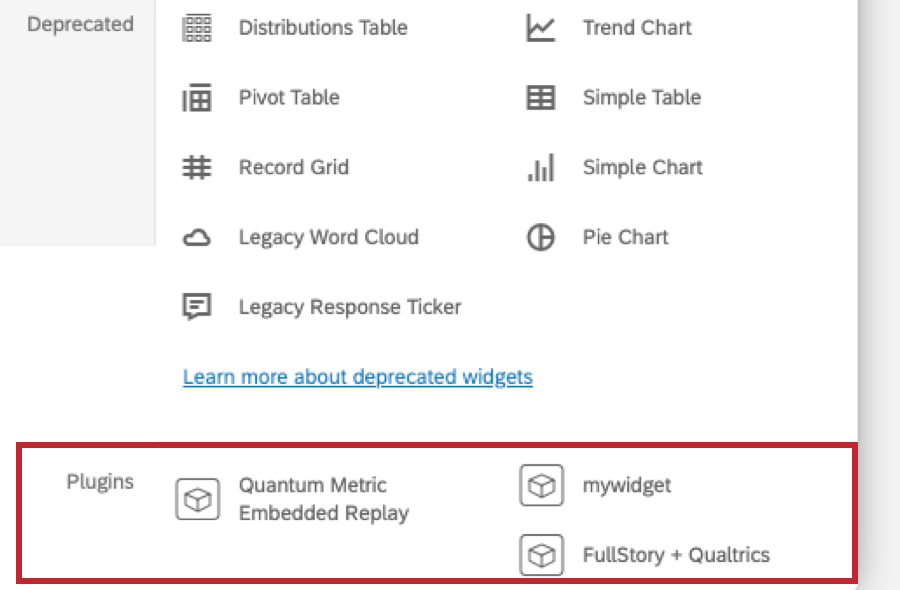This screenshot has height=590, width=900.
Task: Select the Record Grid icon
Action: tap(197, 167)
